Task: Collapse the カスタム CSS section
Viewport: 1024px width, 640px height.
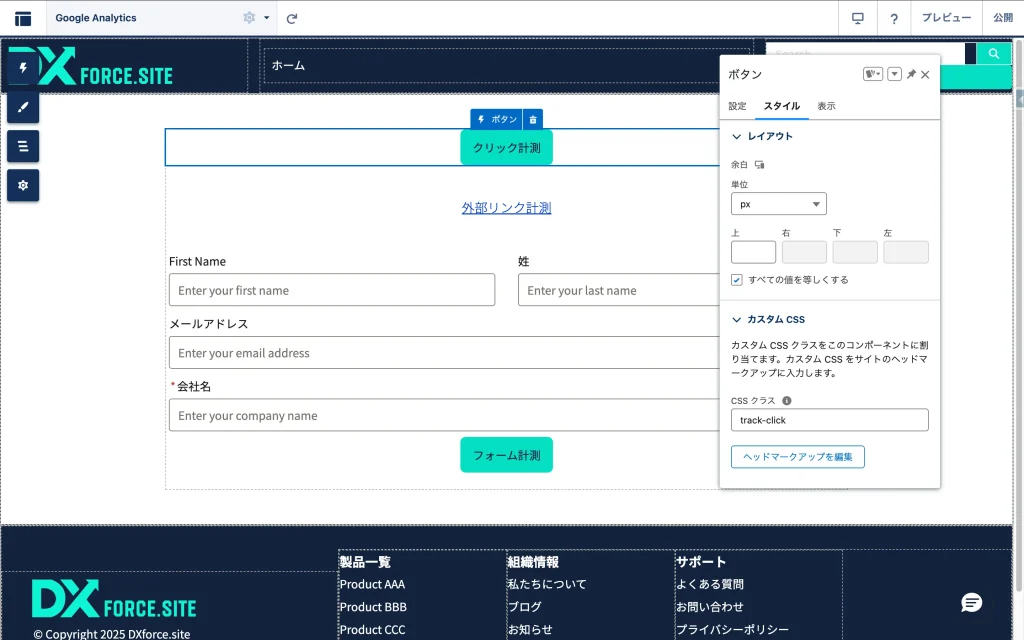Action: [737, 320]
